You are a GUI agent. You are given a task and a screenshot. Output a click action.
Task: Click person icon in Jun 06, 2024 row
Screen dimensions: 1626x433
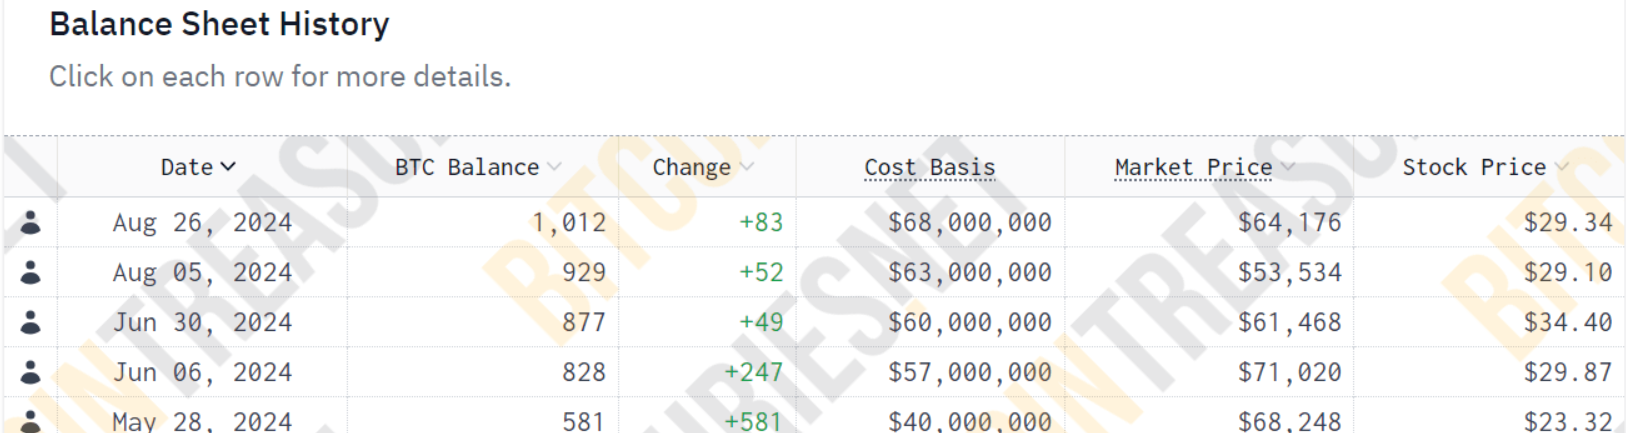(31, 372)
